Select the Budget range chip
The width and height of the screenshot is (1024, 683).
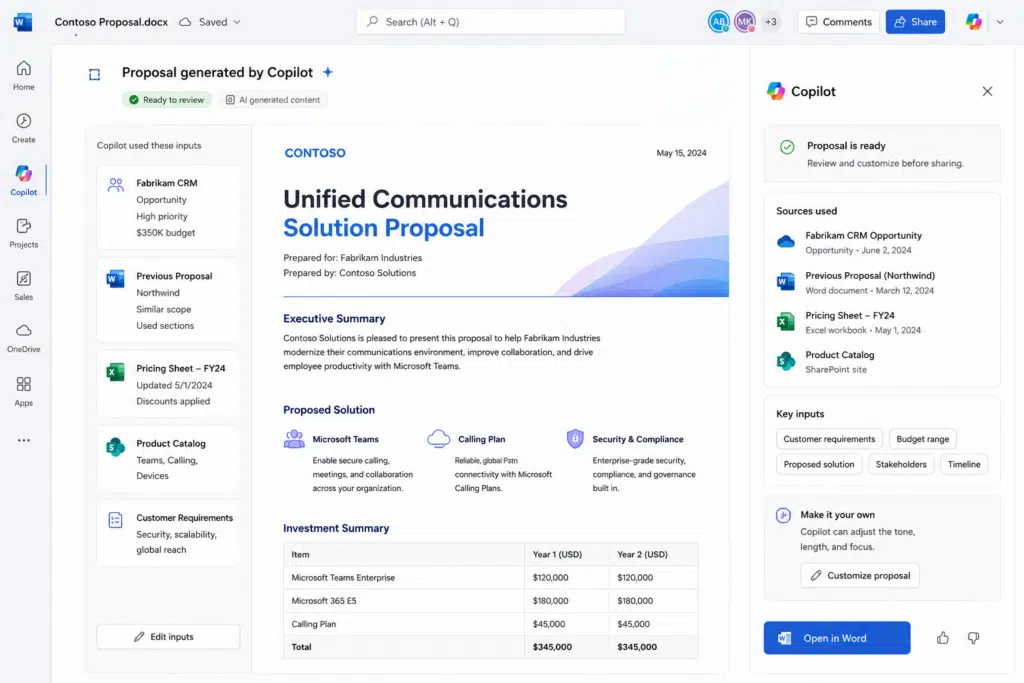[922, 439]
